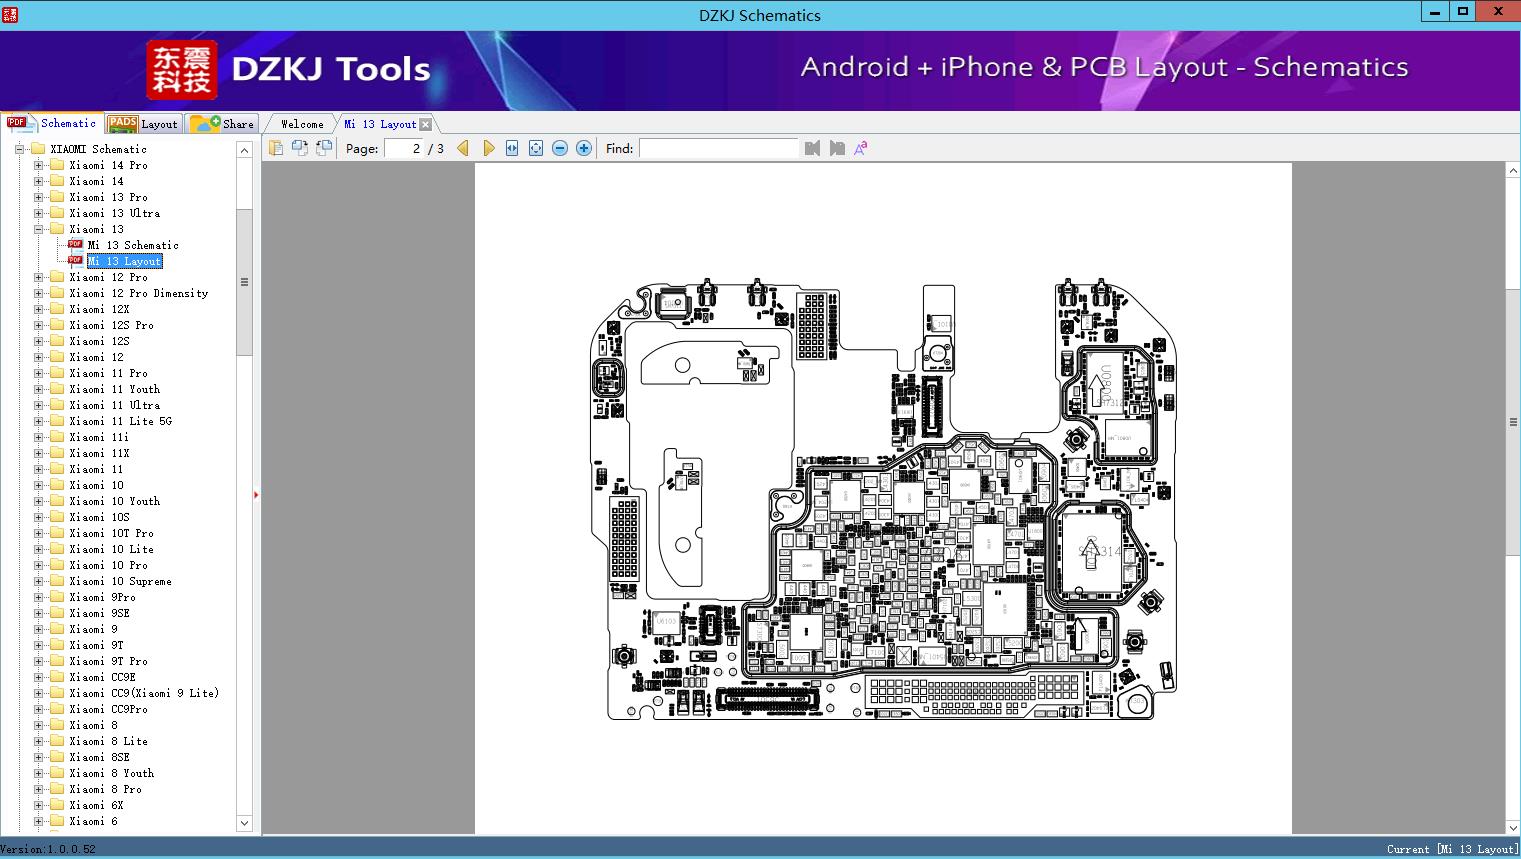
Task: Close the Mi 13 Layout tab
Action: pos(426,124)
